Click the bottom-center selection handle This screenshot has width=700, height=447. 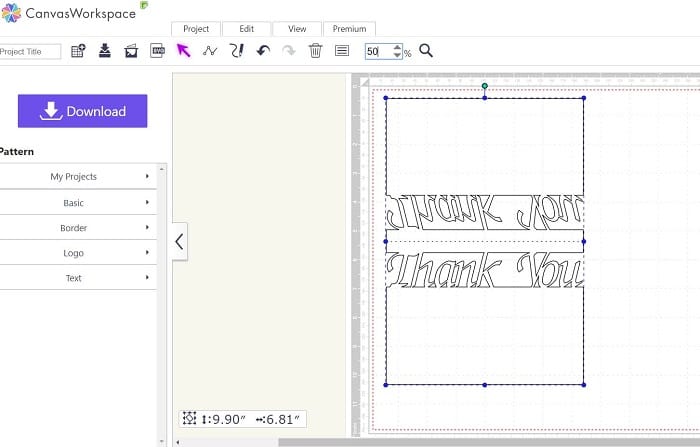click(x=485, y=384)
